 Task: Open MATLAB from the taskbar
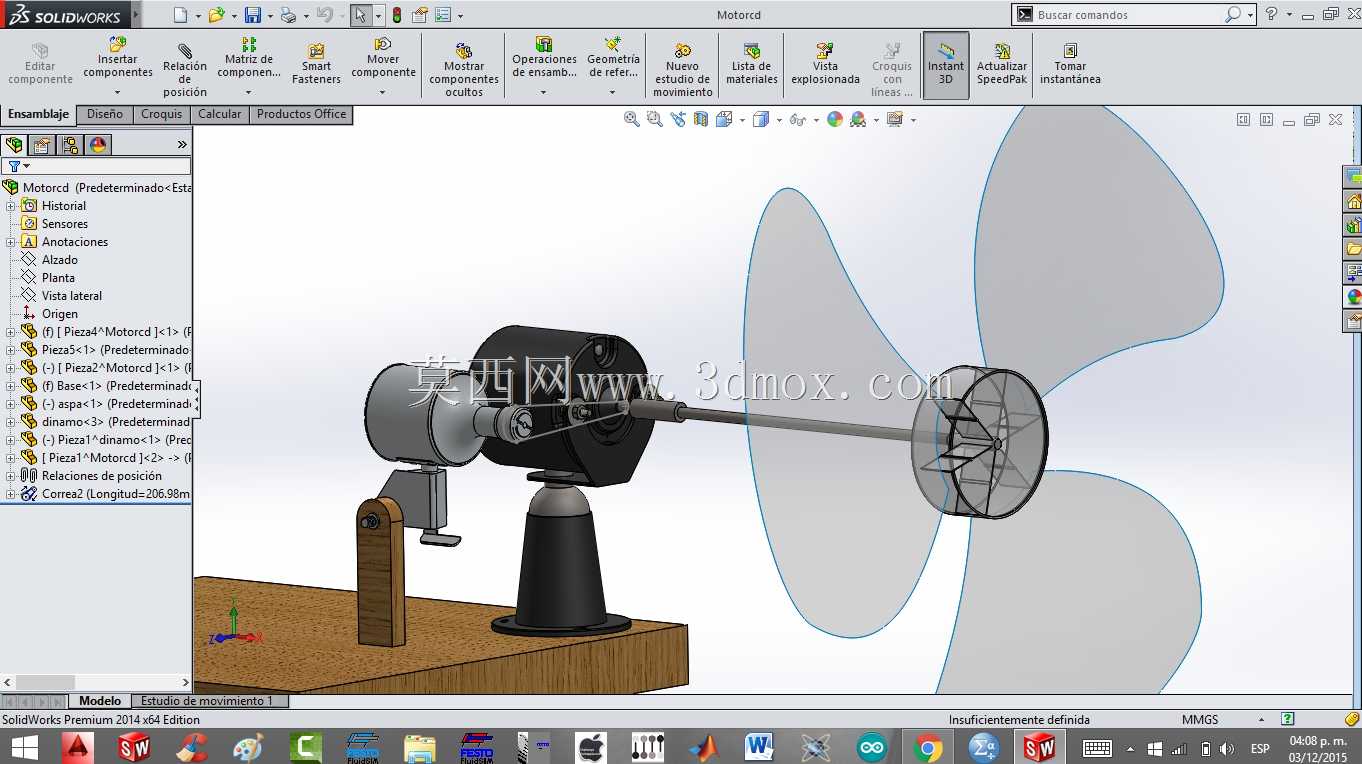(x=705, y=747)
